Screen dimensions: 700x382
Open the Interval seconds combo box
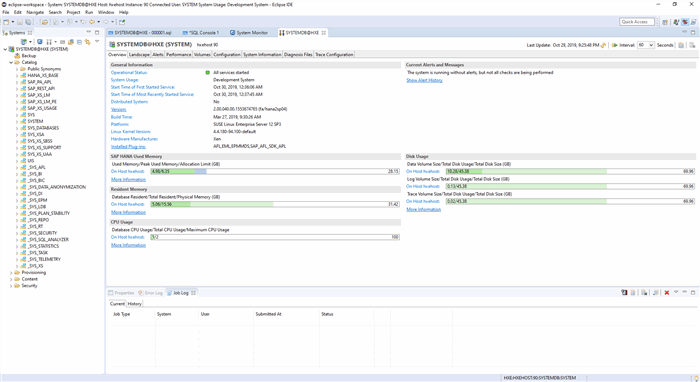(646, 45)
